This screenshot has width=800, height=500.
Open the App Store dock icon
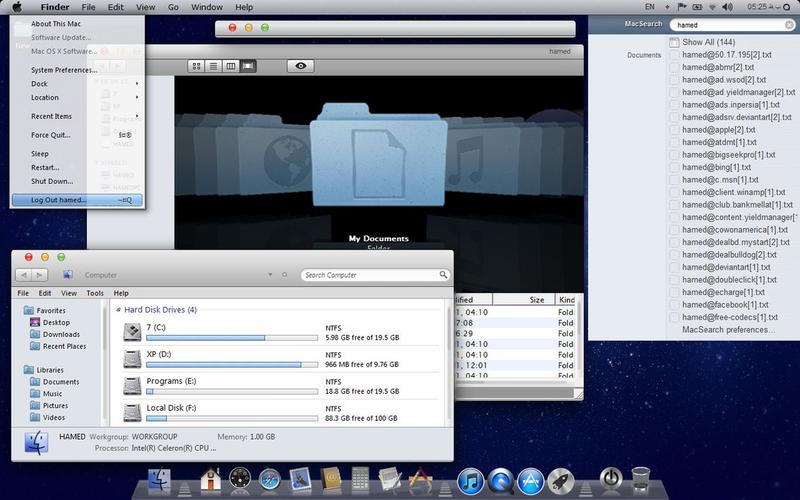click(530, 482)
